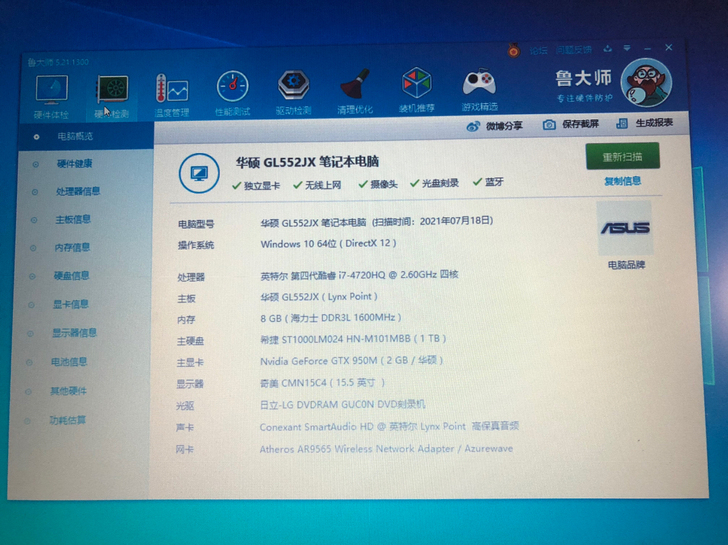The height and width of the screenshot is (545, 728).
Task: Click the 主硬盘 row label
Action: coord(190,341)
